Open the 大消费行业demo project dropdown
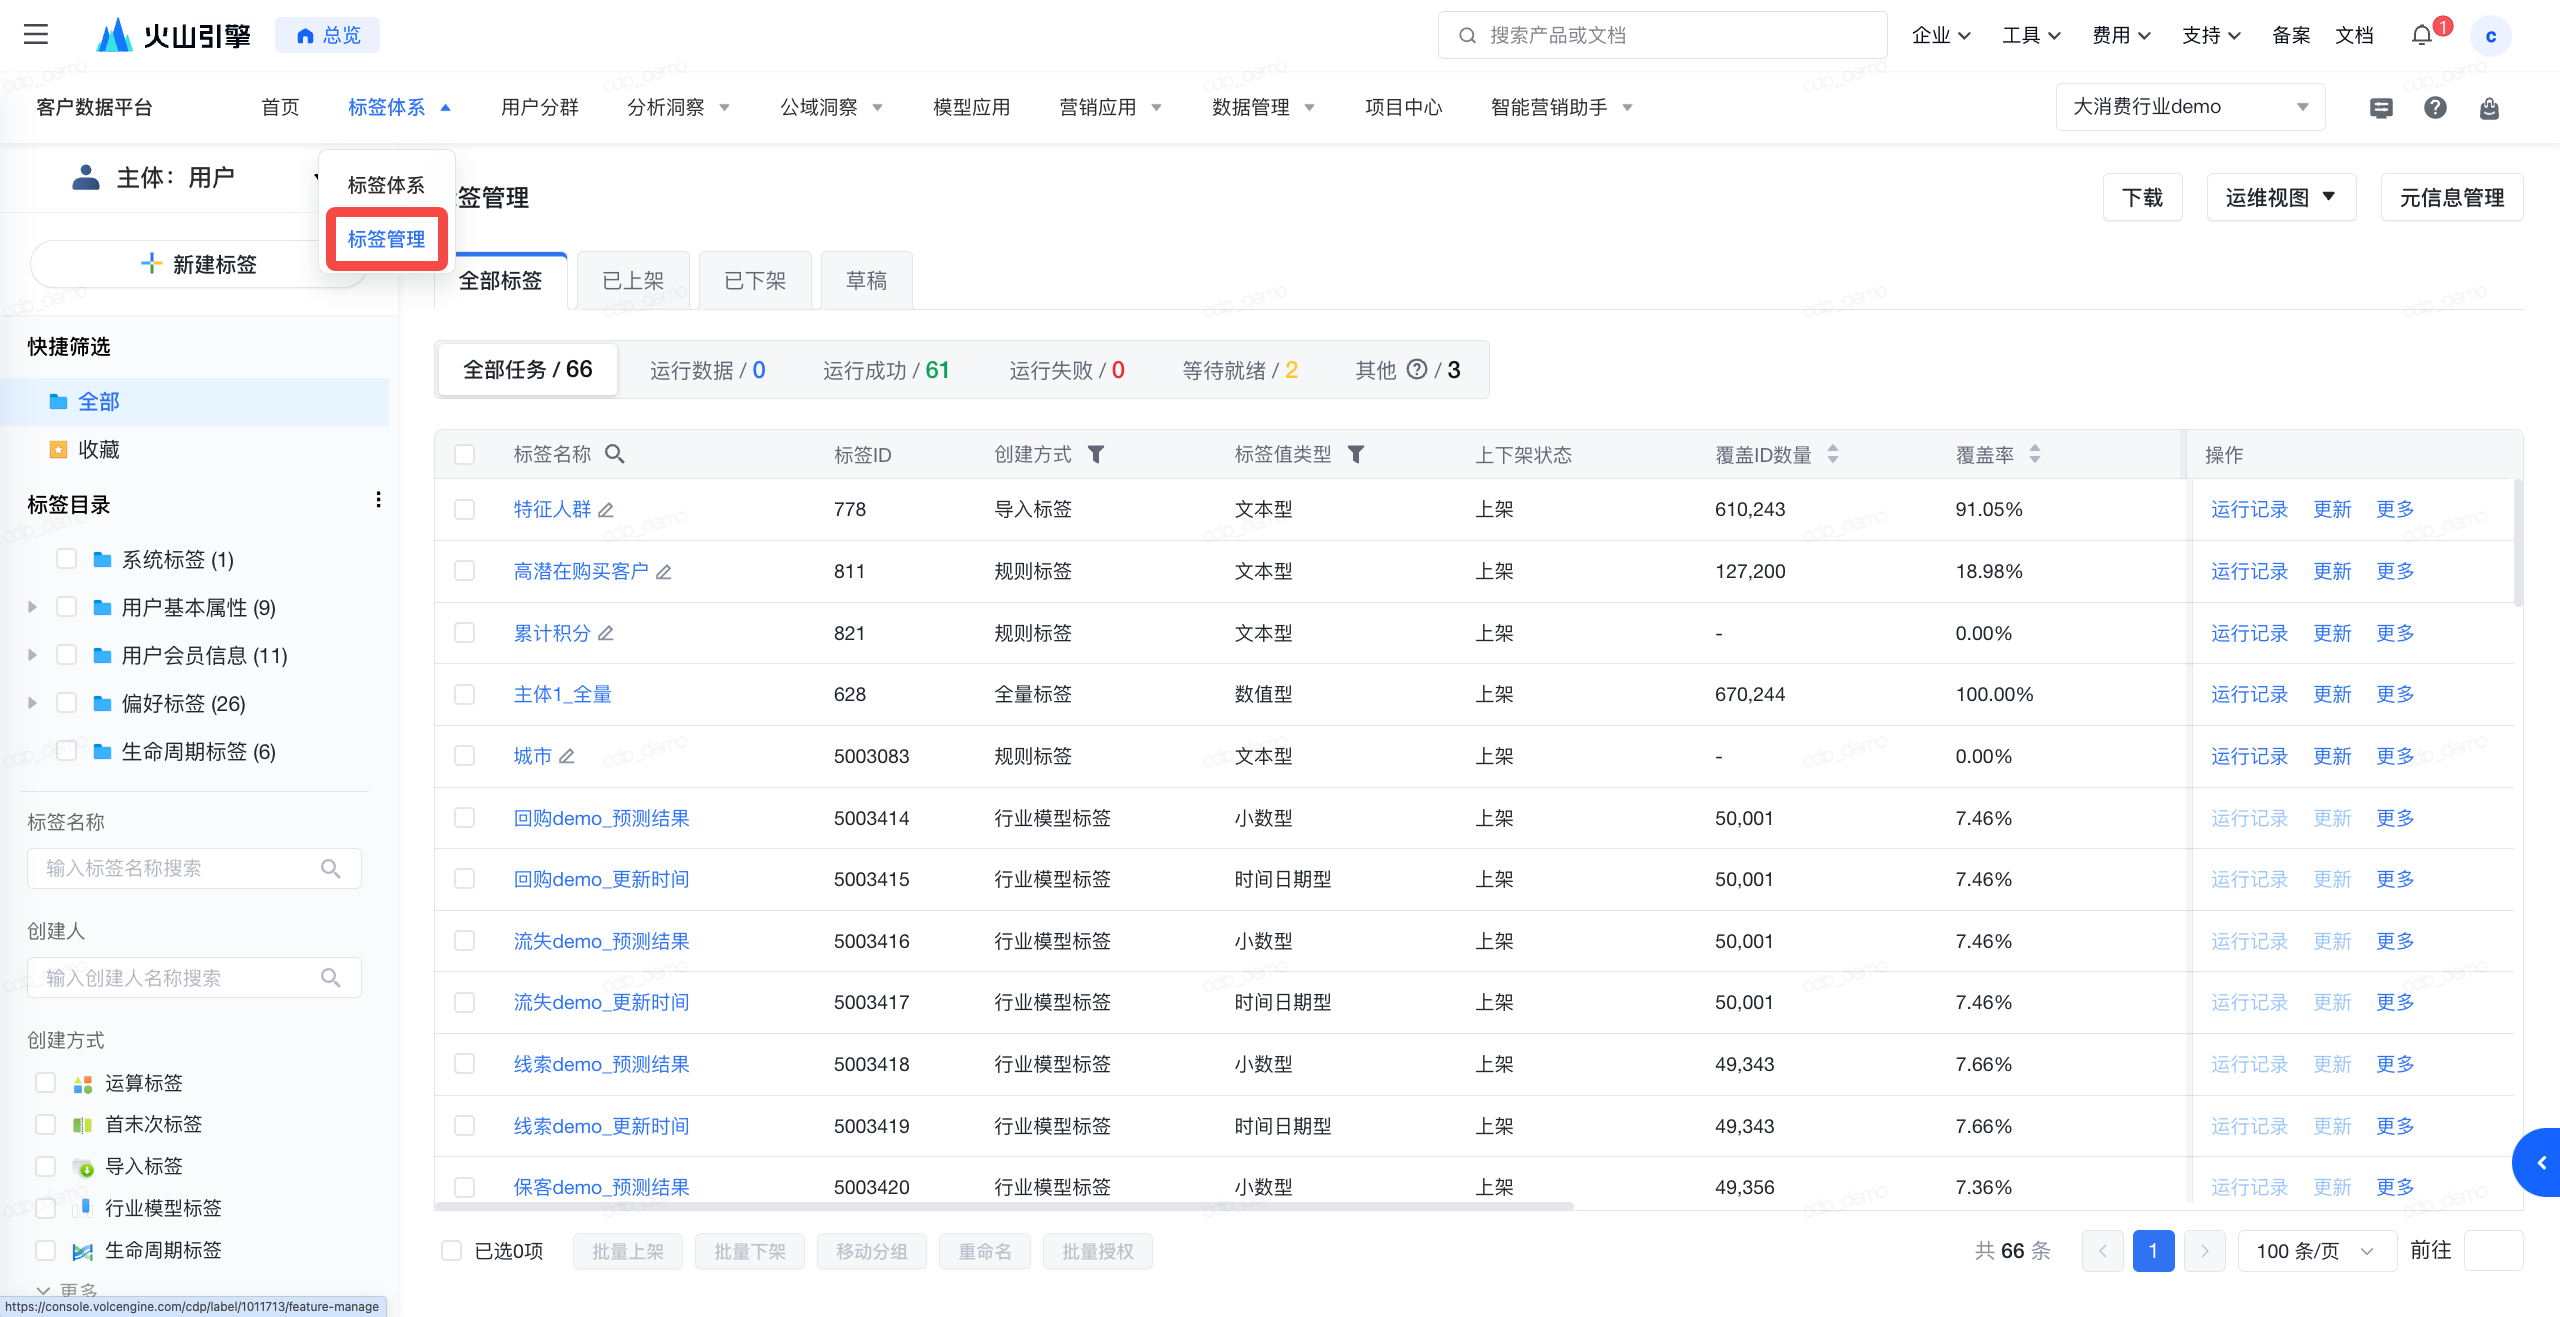Image resolution: width=2560 pixels, height=1317 pixels. [x=2190, y=107]
